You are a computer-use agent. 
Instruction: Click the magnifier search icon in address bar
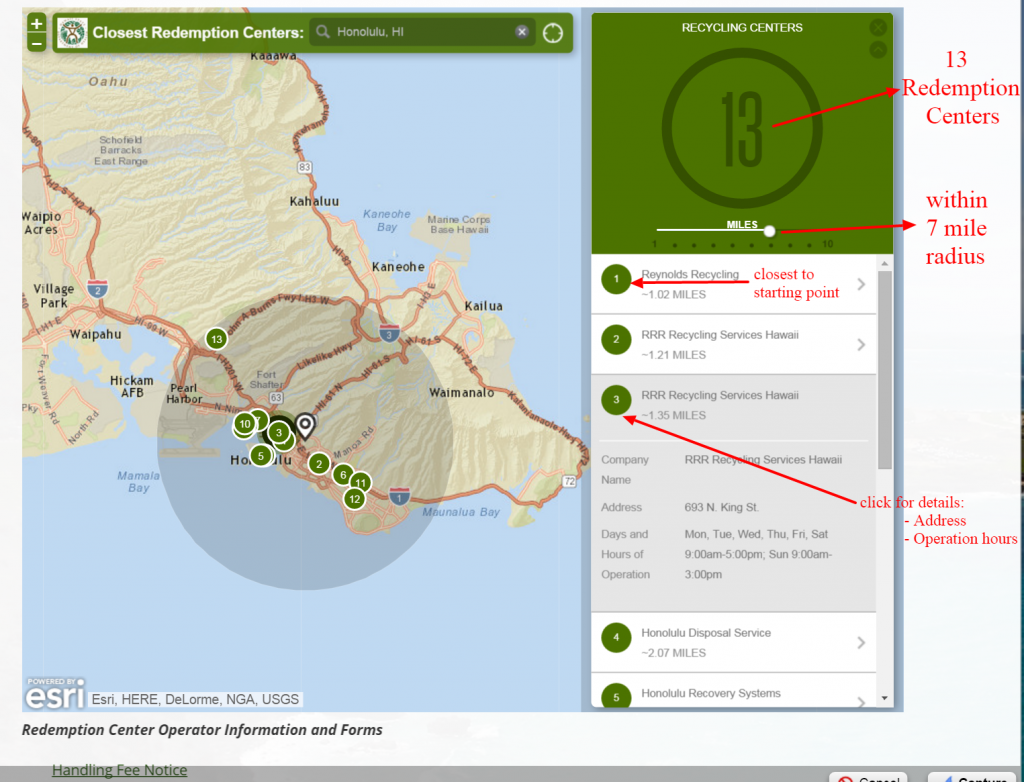(x=323, y=31)
